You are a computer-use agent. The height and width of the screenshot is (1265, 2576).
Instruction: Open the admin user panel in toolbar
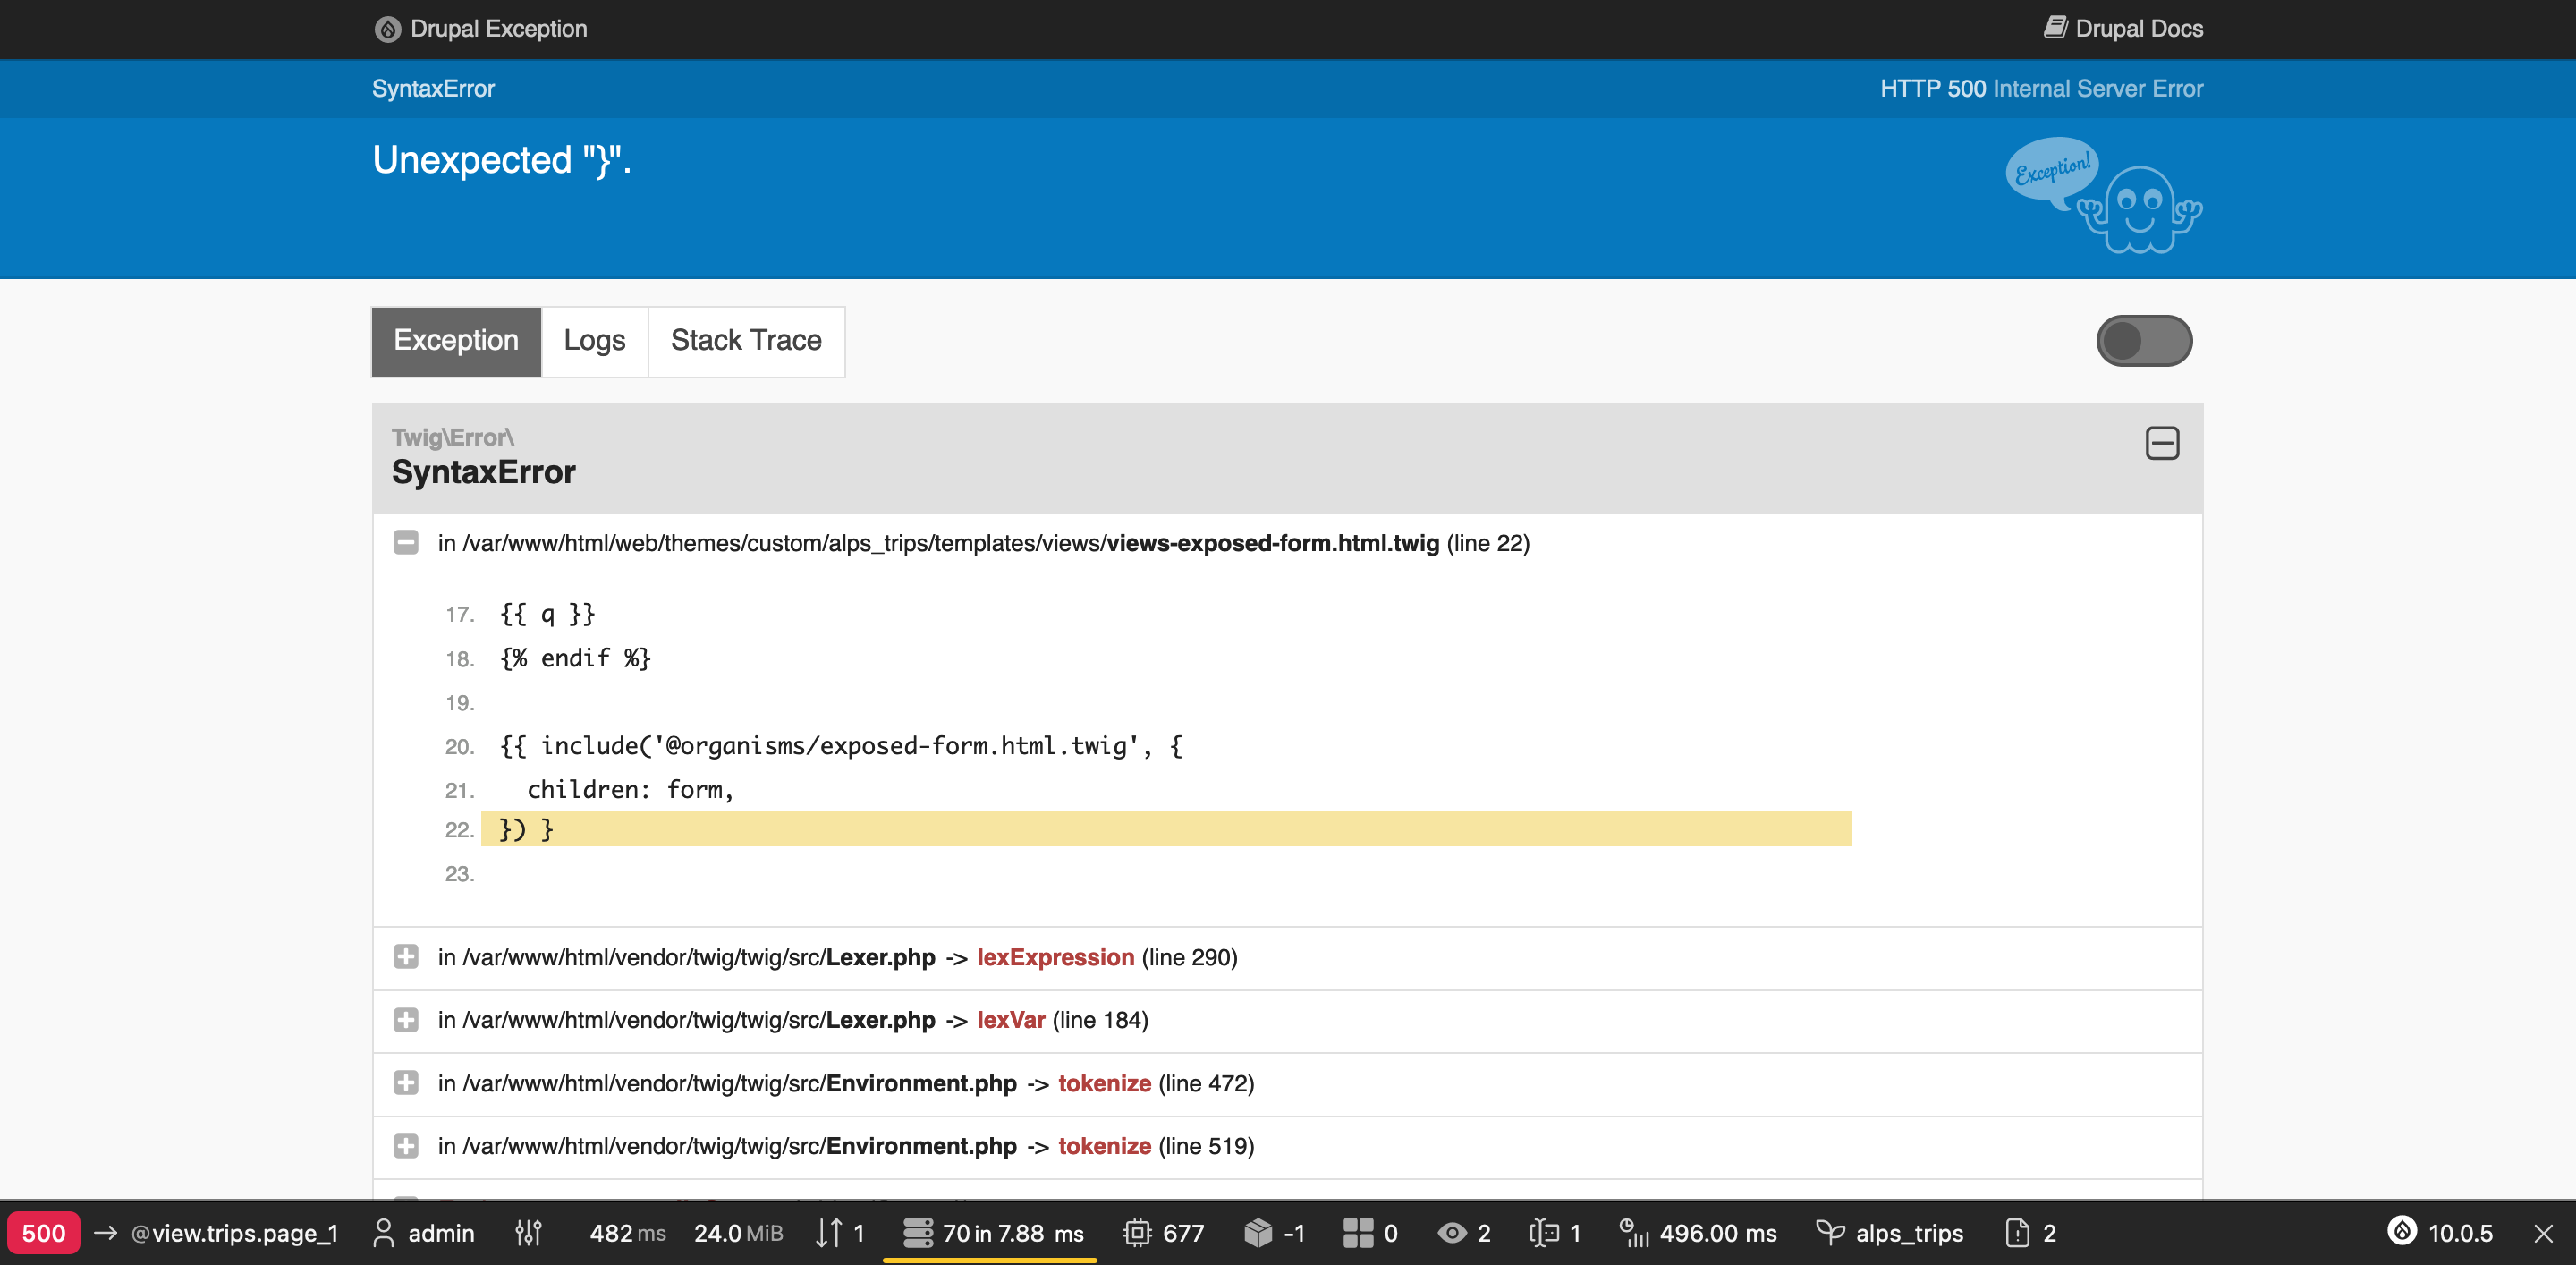point(423,1233)
